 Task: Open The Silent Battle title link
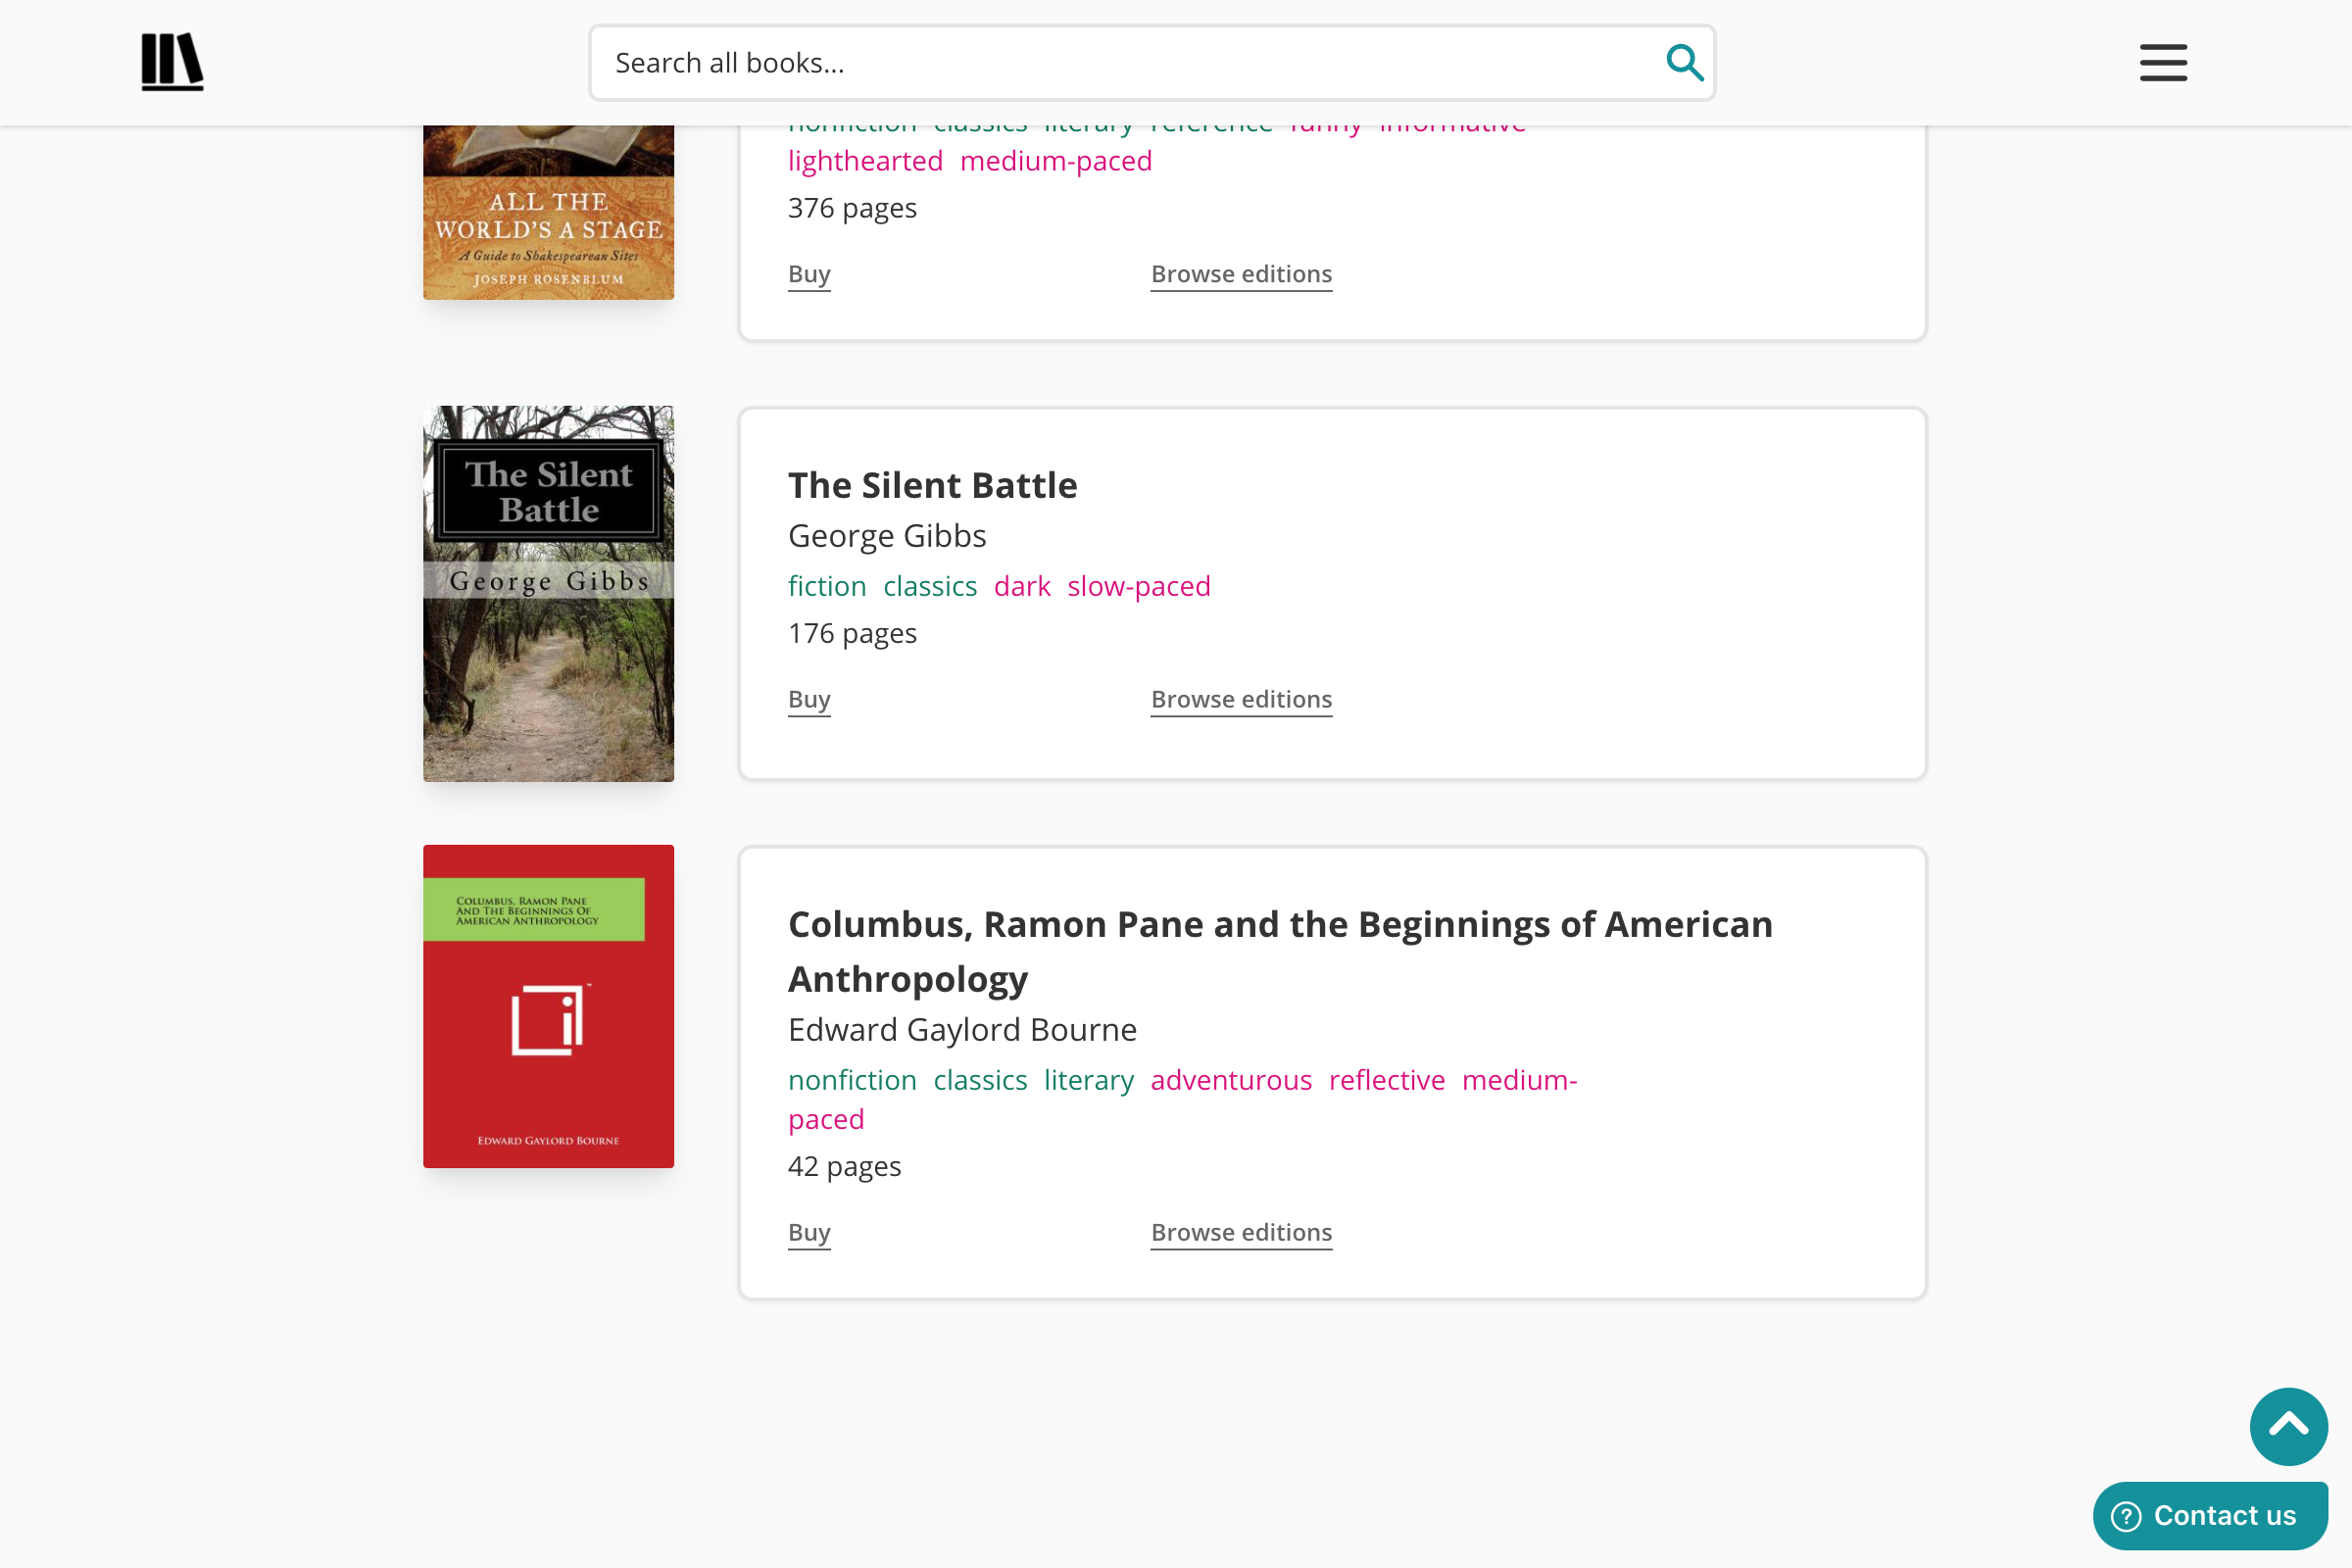(x=932, y=485)
